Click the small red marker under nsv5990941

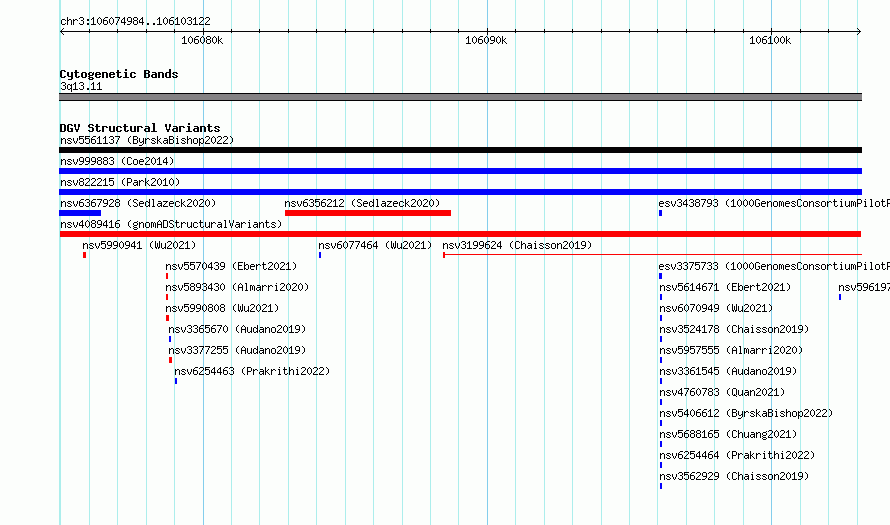pos(85,255)
